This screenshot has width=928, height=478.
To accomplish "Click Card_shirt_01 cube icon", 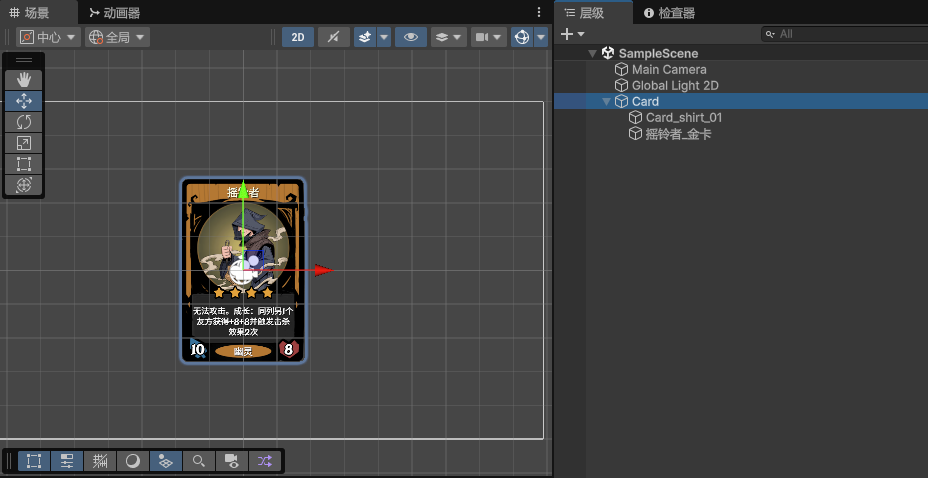I will 635,118.
